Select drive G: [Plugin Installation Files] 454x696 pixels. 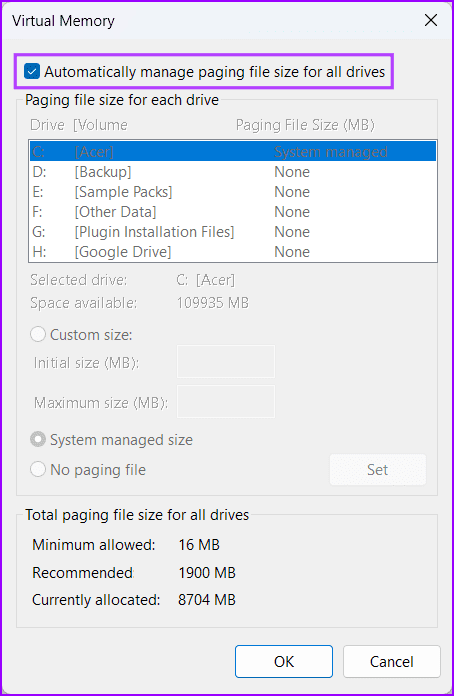(x=233, y=232)
